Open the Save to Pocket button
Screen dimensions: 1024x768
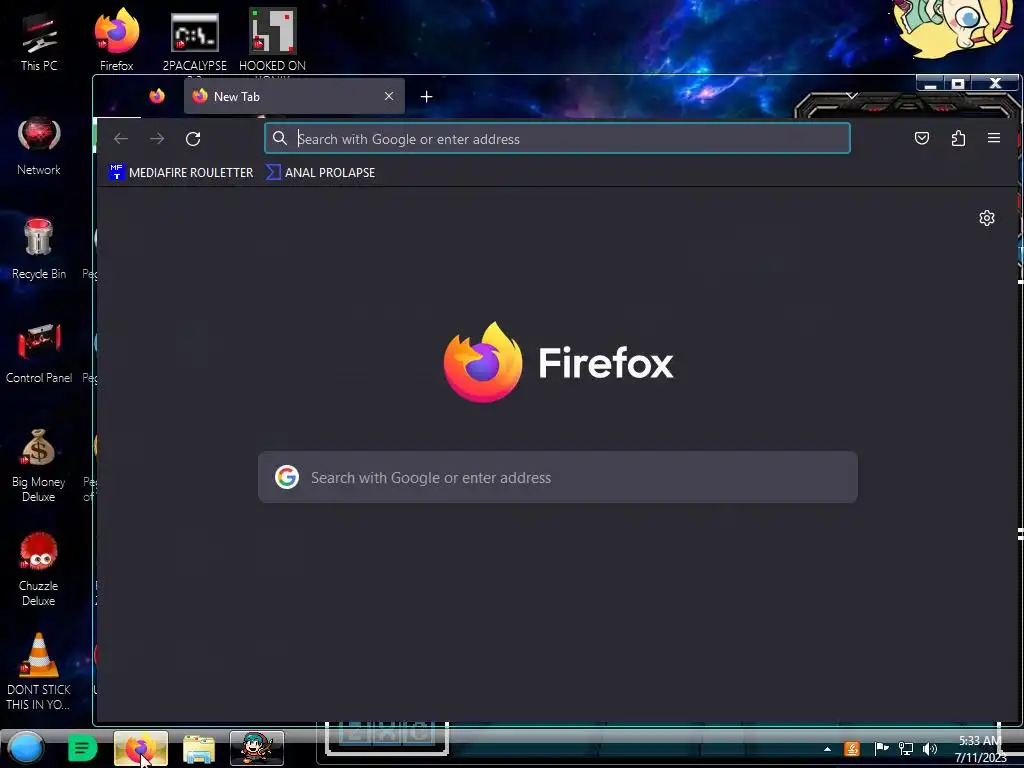click(x=921, y=138)
